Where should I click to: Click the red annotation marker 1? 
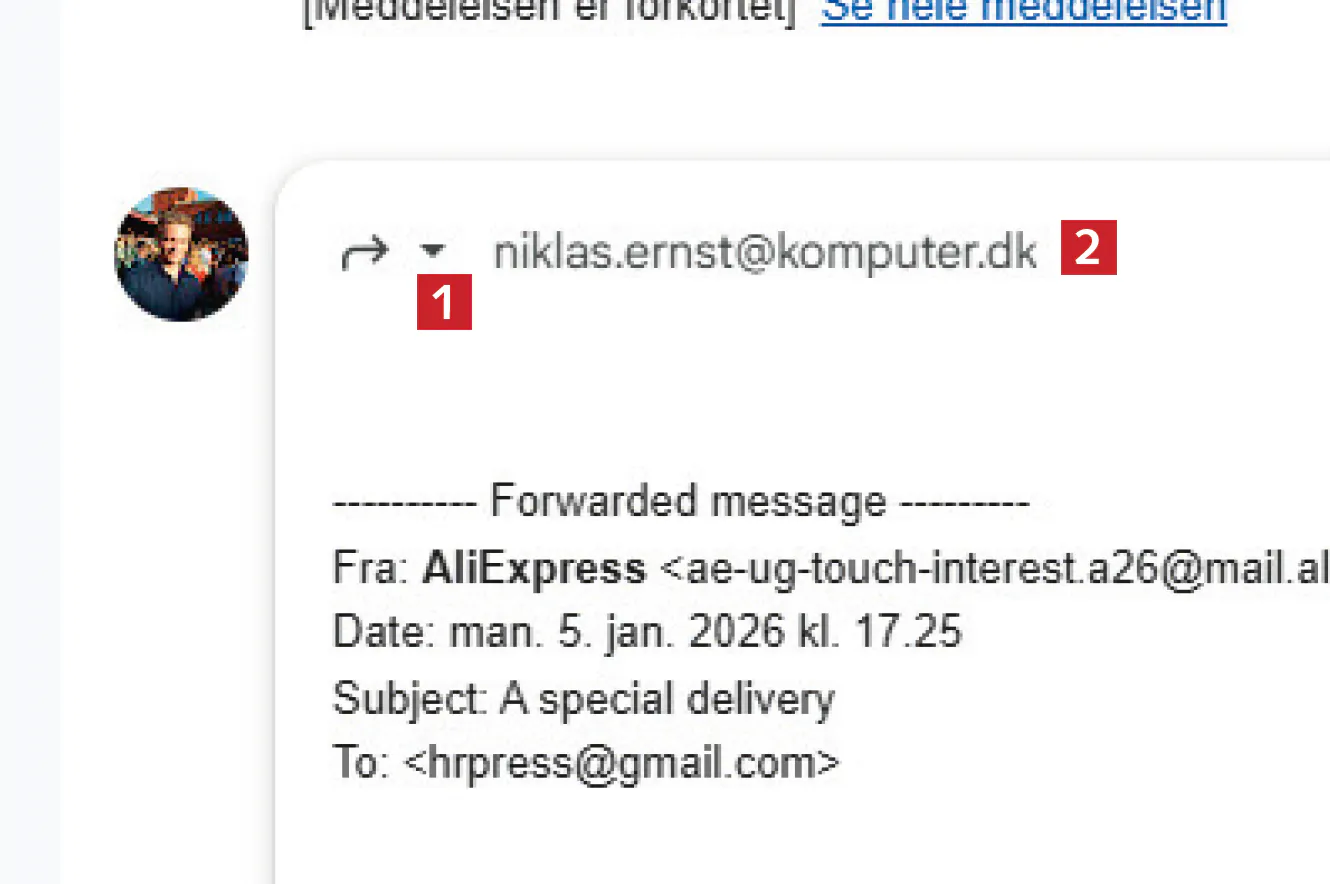coord(444,302)
